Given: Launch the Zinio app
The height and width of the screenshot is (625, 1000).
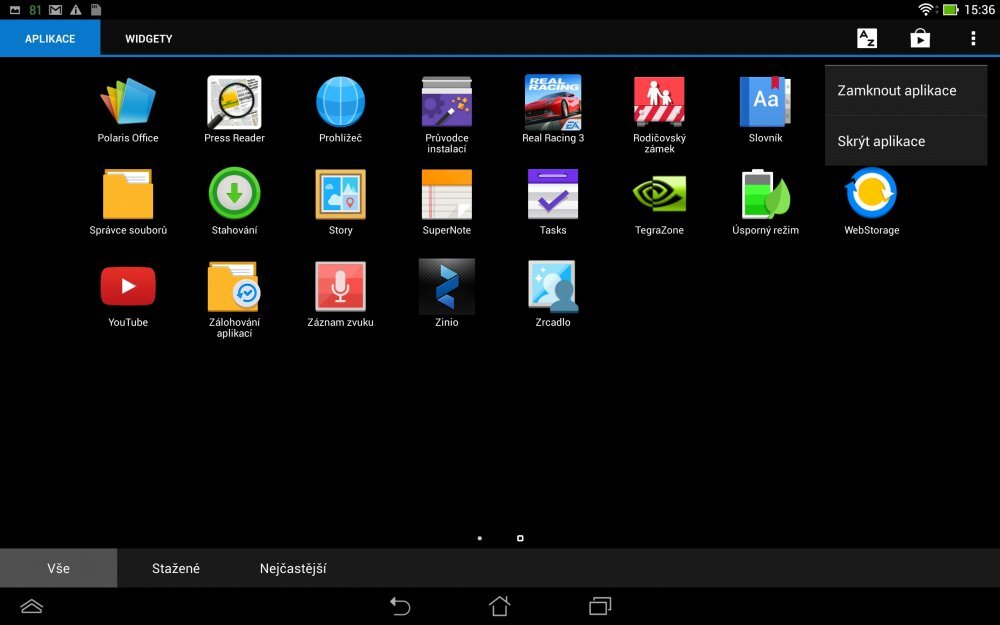Looking at the screenshot, I should pos(446,287).
